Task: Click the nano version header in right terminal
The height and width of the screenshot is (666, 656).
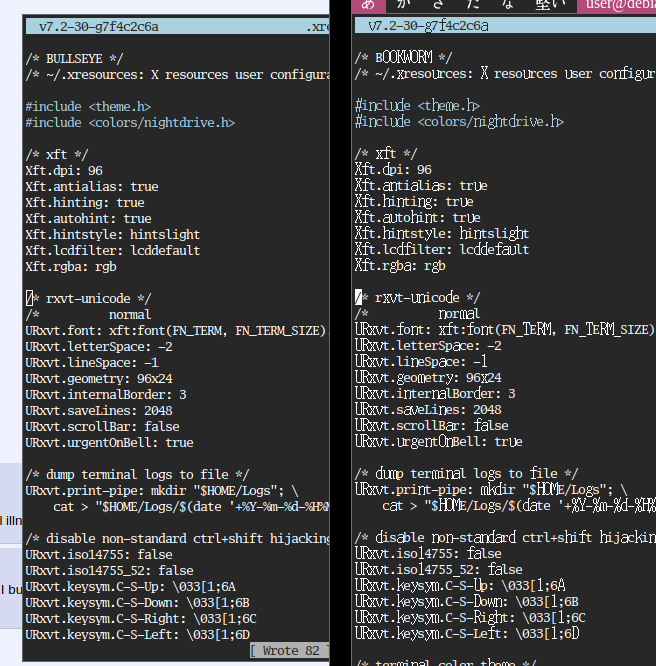Action: (428, 26)
